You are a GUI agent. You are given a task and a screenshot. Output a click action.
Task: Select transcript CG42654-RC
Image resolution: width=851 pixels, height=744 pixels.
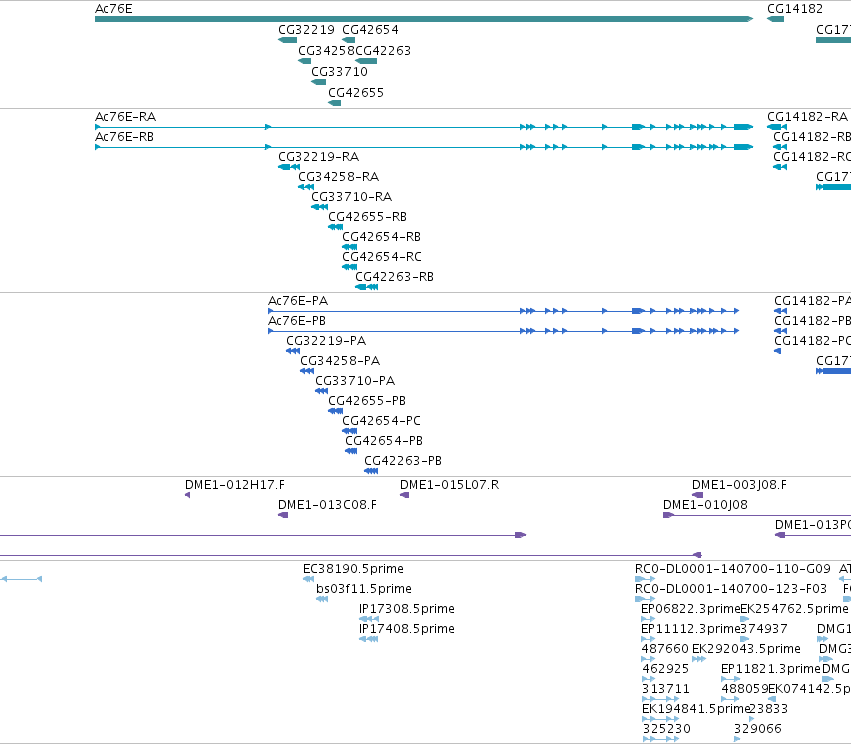pos(350,268)
